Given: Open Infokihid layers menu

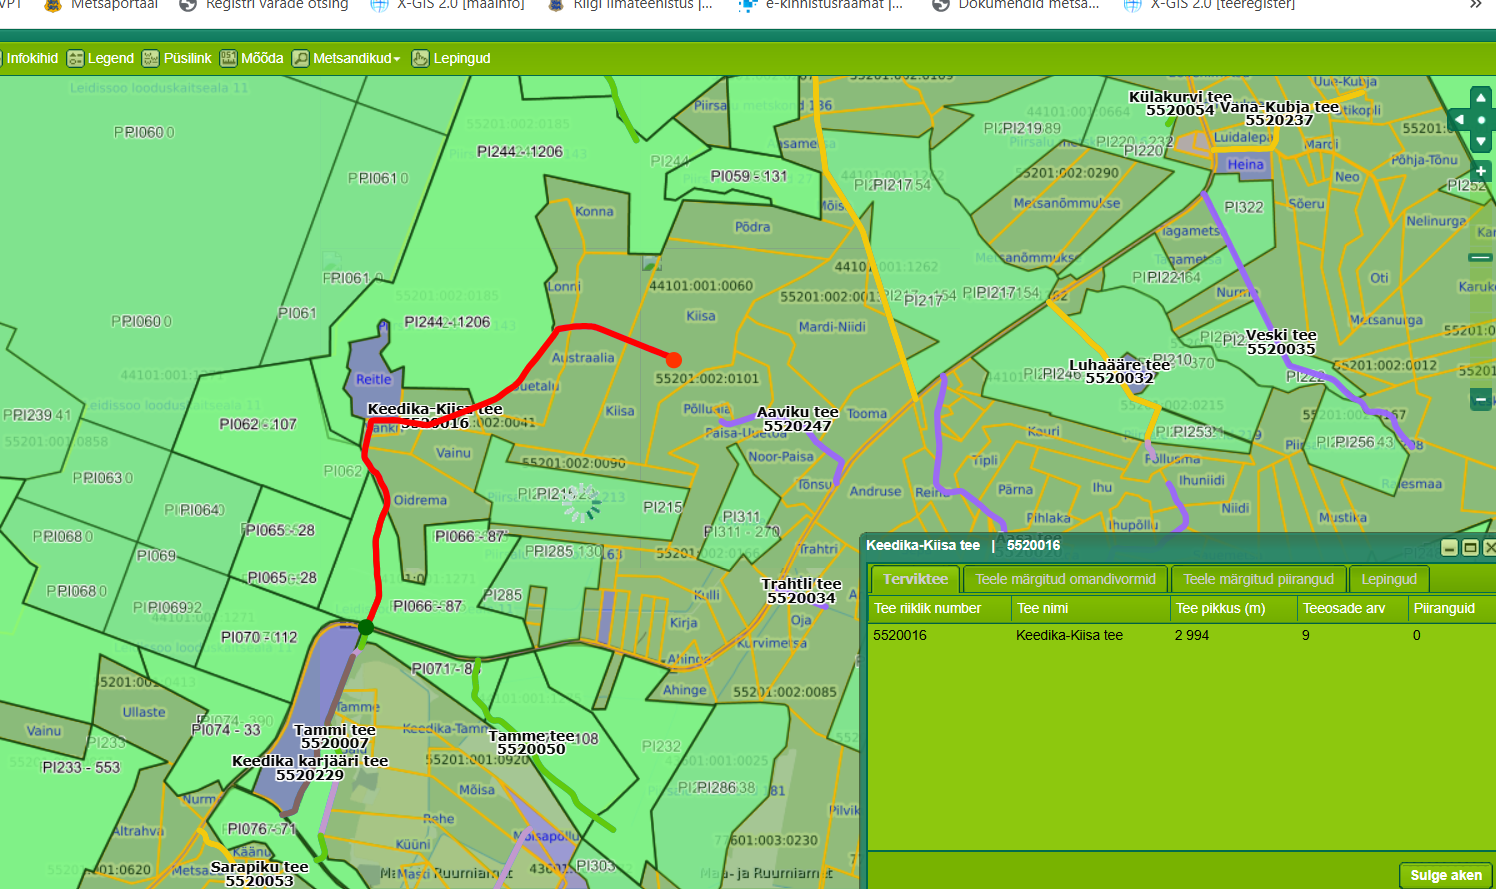Looking at the screenshot, I should (x=32, y=59).
